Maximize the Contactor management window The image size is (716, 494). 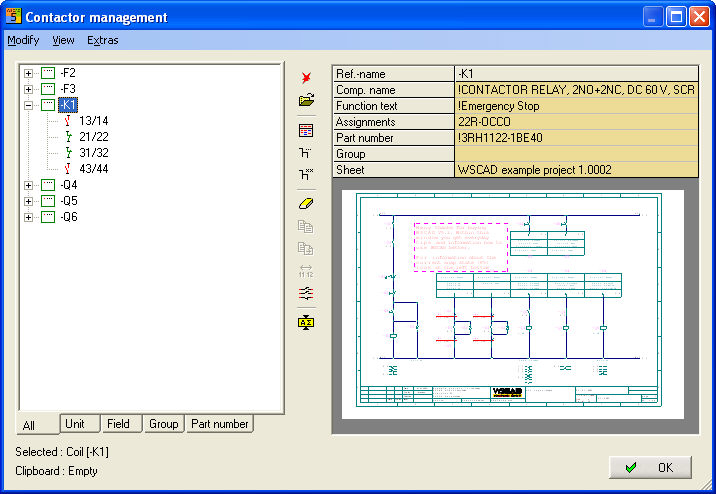pyautogui.click(x=676, y=17)
